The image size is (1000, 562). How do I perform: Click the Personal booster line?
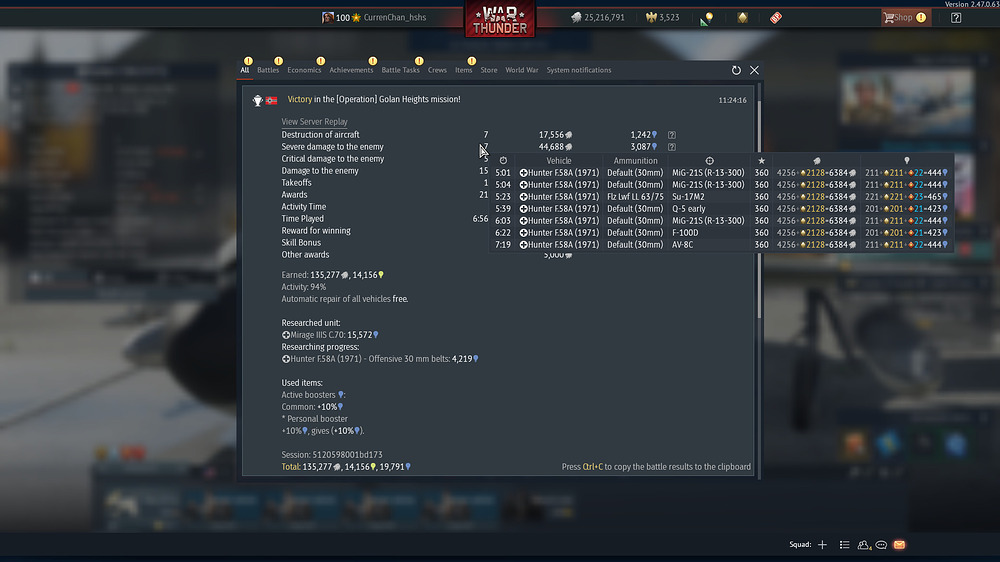(x=314, y=419)
